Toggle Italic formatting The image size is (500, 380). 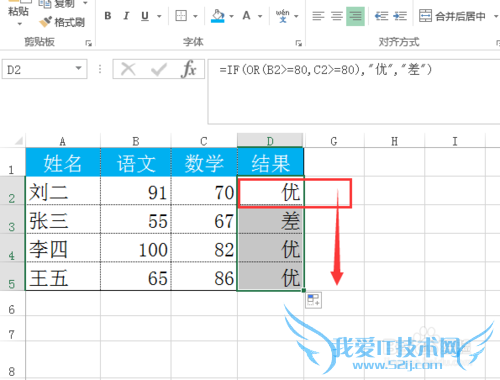tap(126, 16)
